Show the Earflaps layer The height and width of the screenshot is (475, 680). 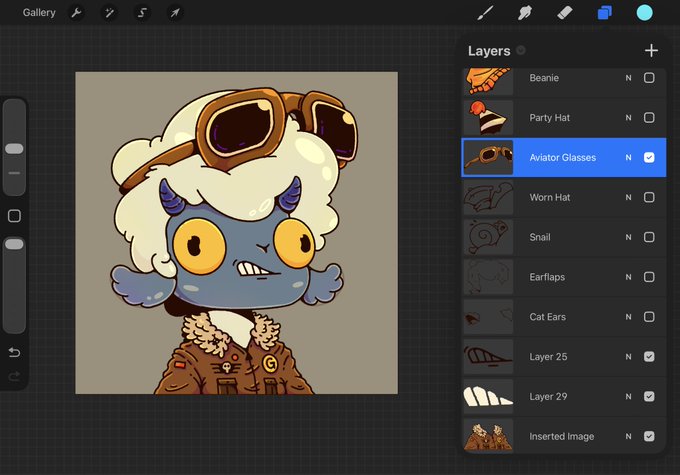point(649,277)
